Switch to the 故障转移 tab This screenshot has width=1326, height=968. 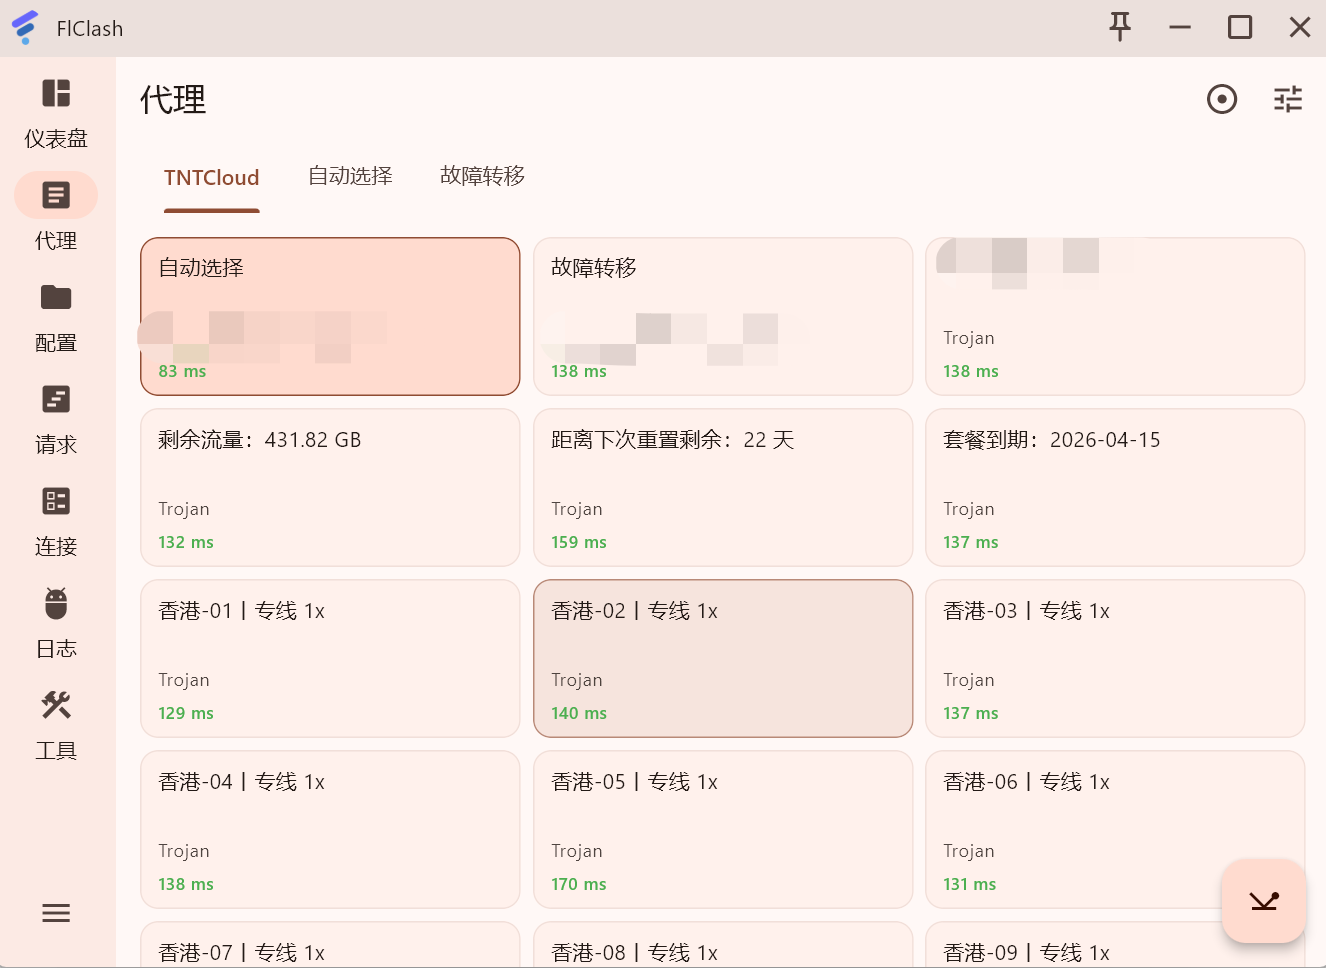coord(482,175)
